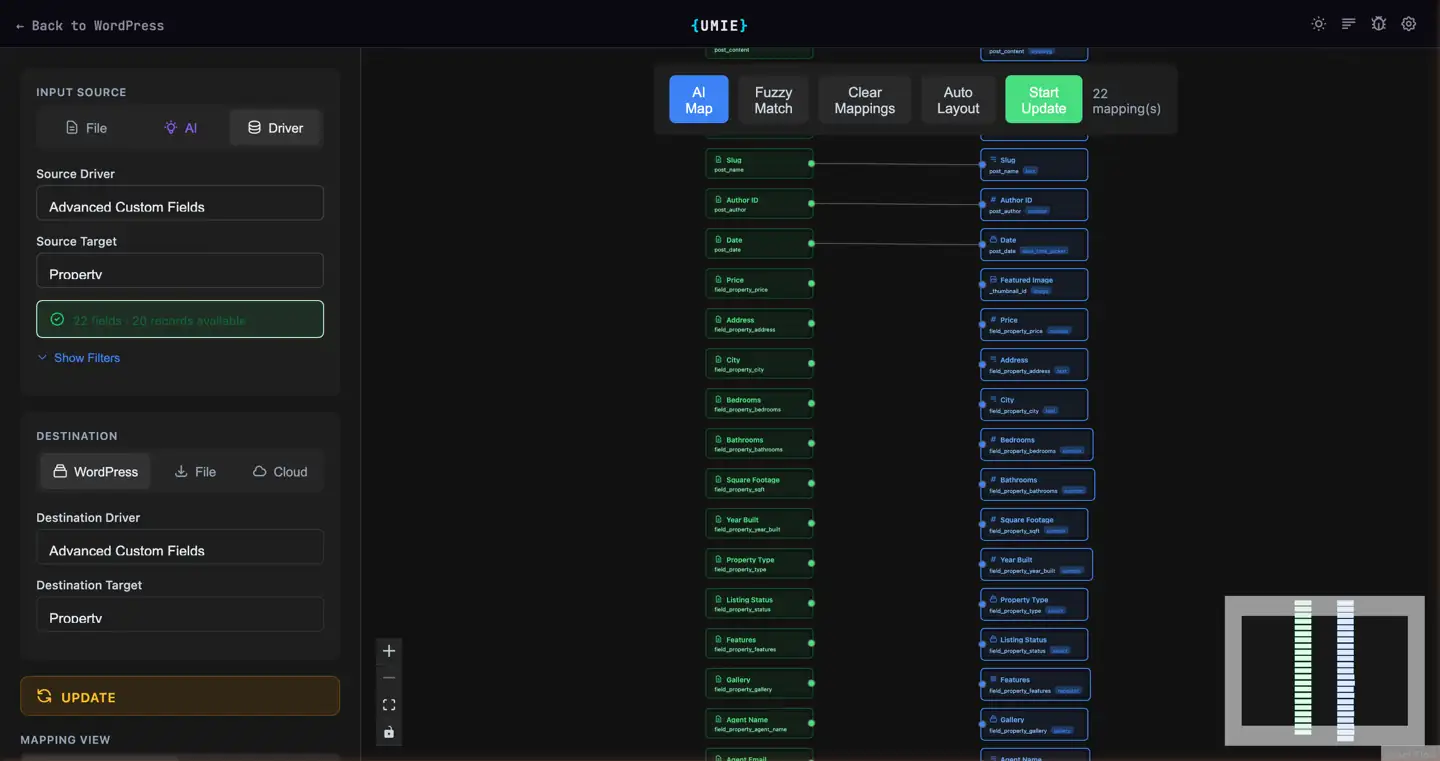The height and width of the screenshot is (761, 1440).
Task: Open settings gear in header
Action: tap(1408, 24)
